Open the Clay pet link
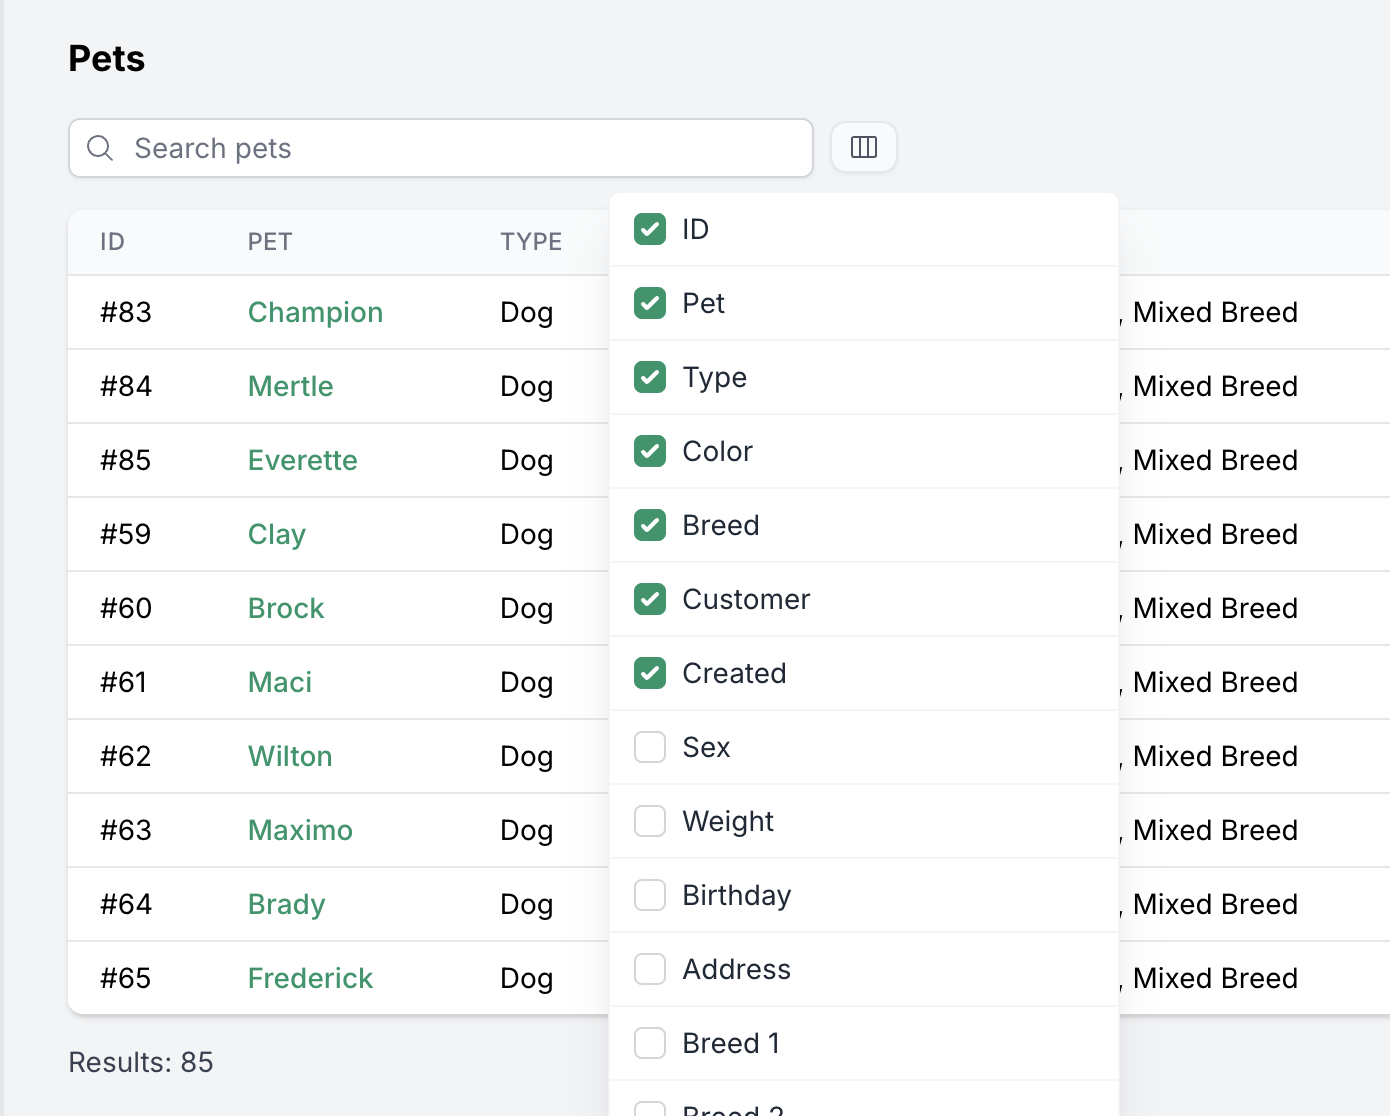The width and height of the screenshot is (1390, 1116). tap(276, 534)
